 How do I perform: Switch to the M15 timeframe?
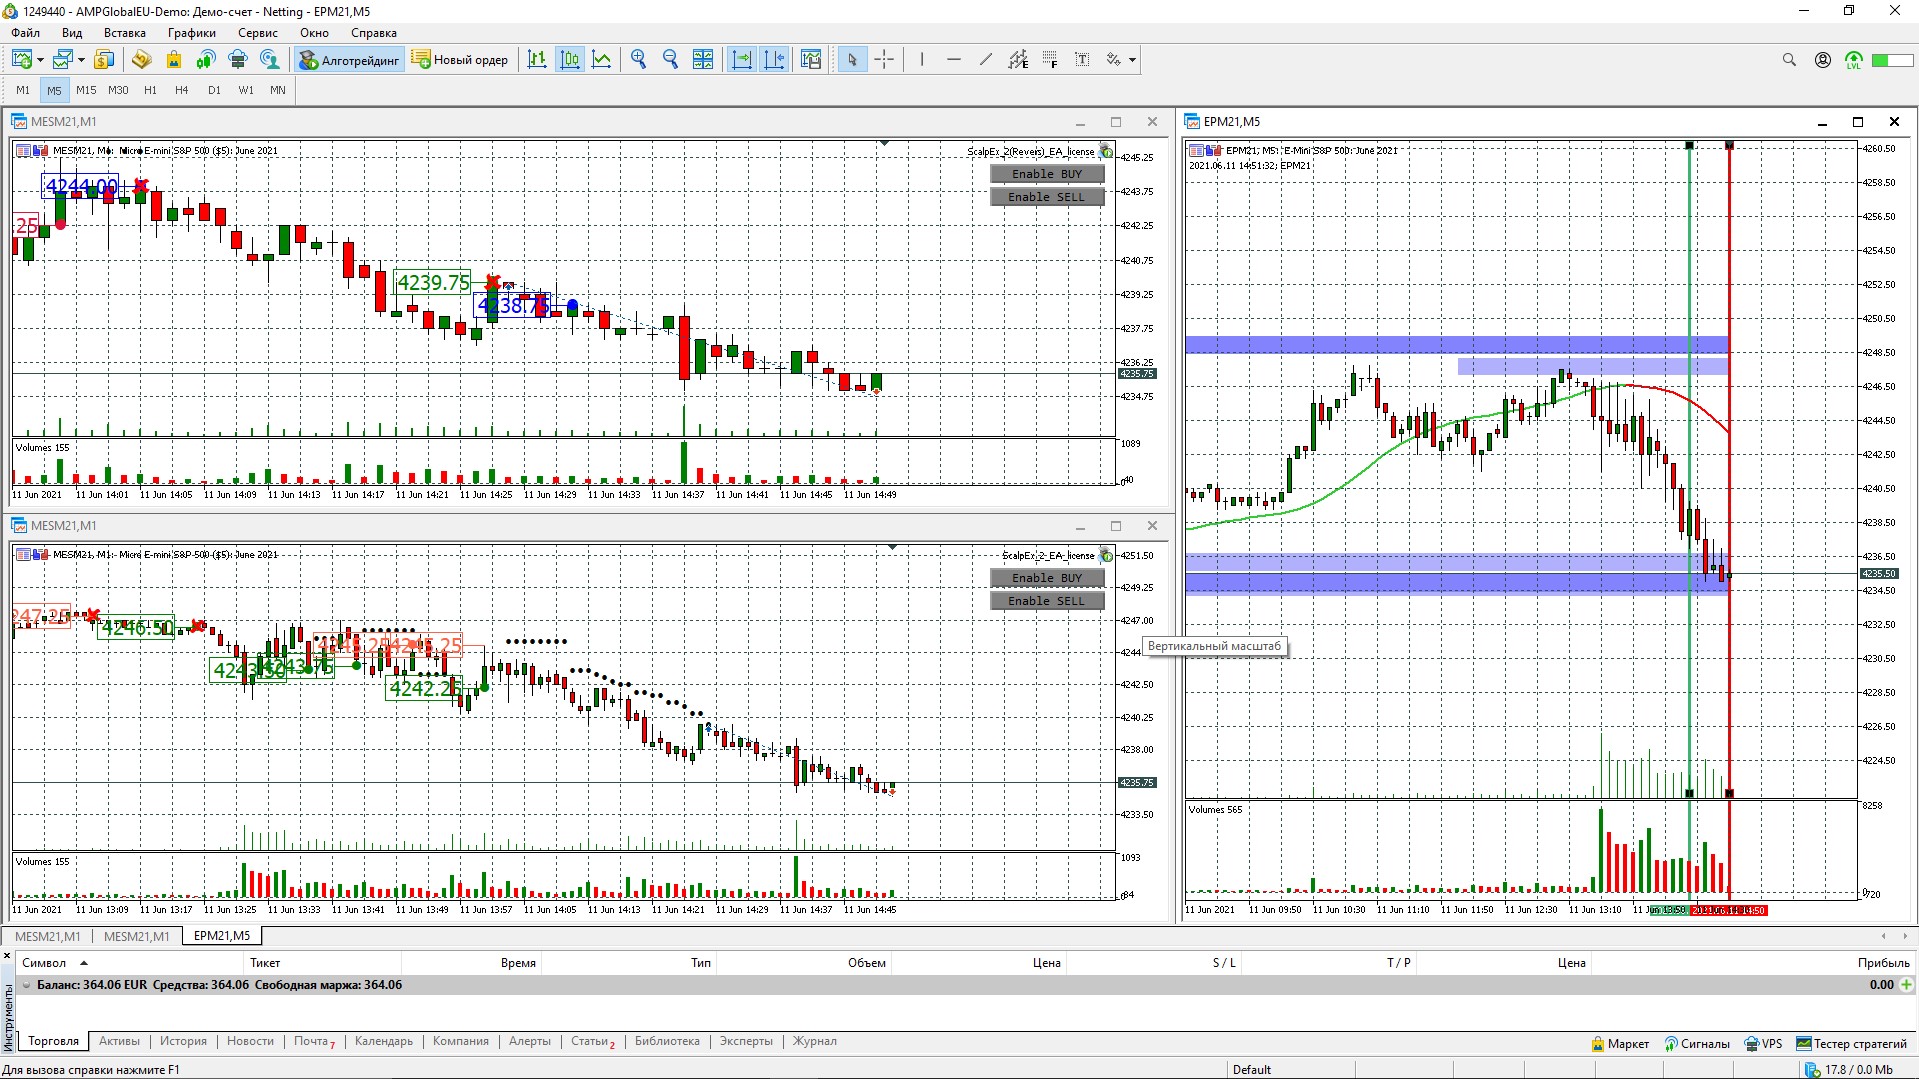point(86,90)
